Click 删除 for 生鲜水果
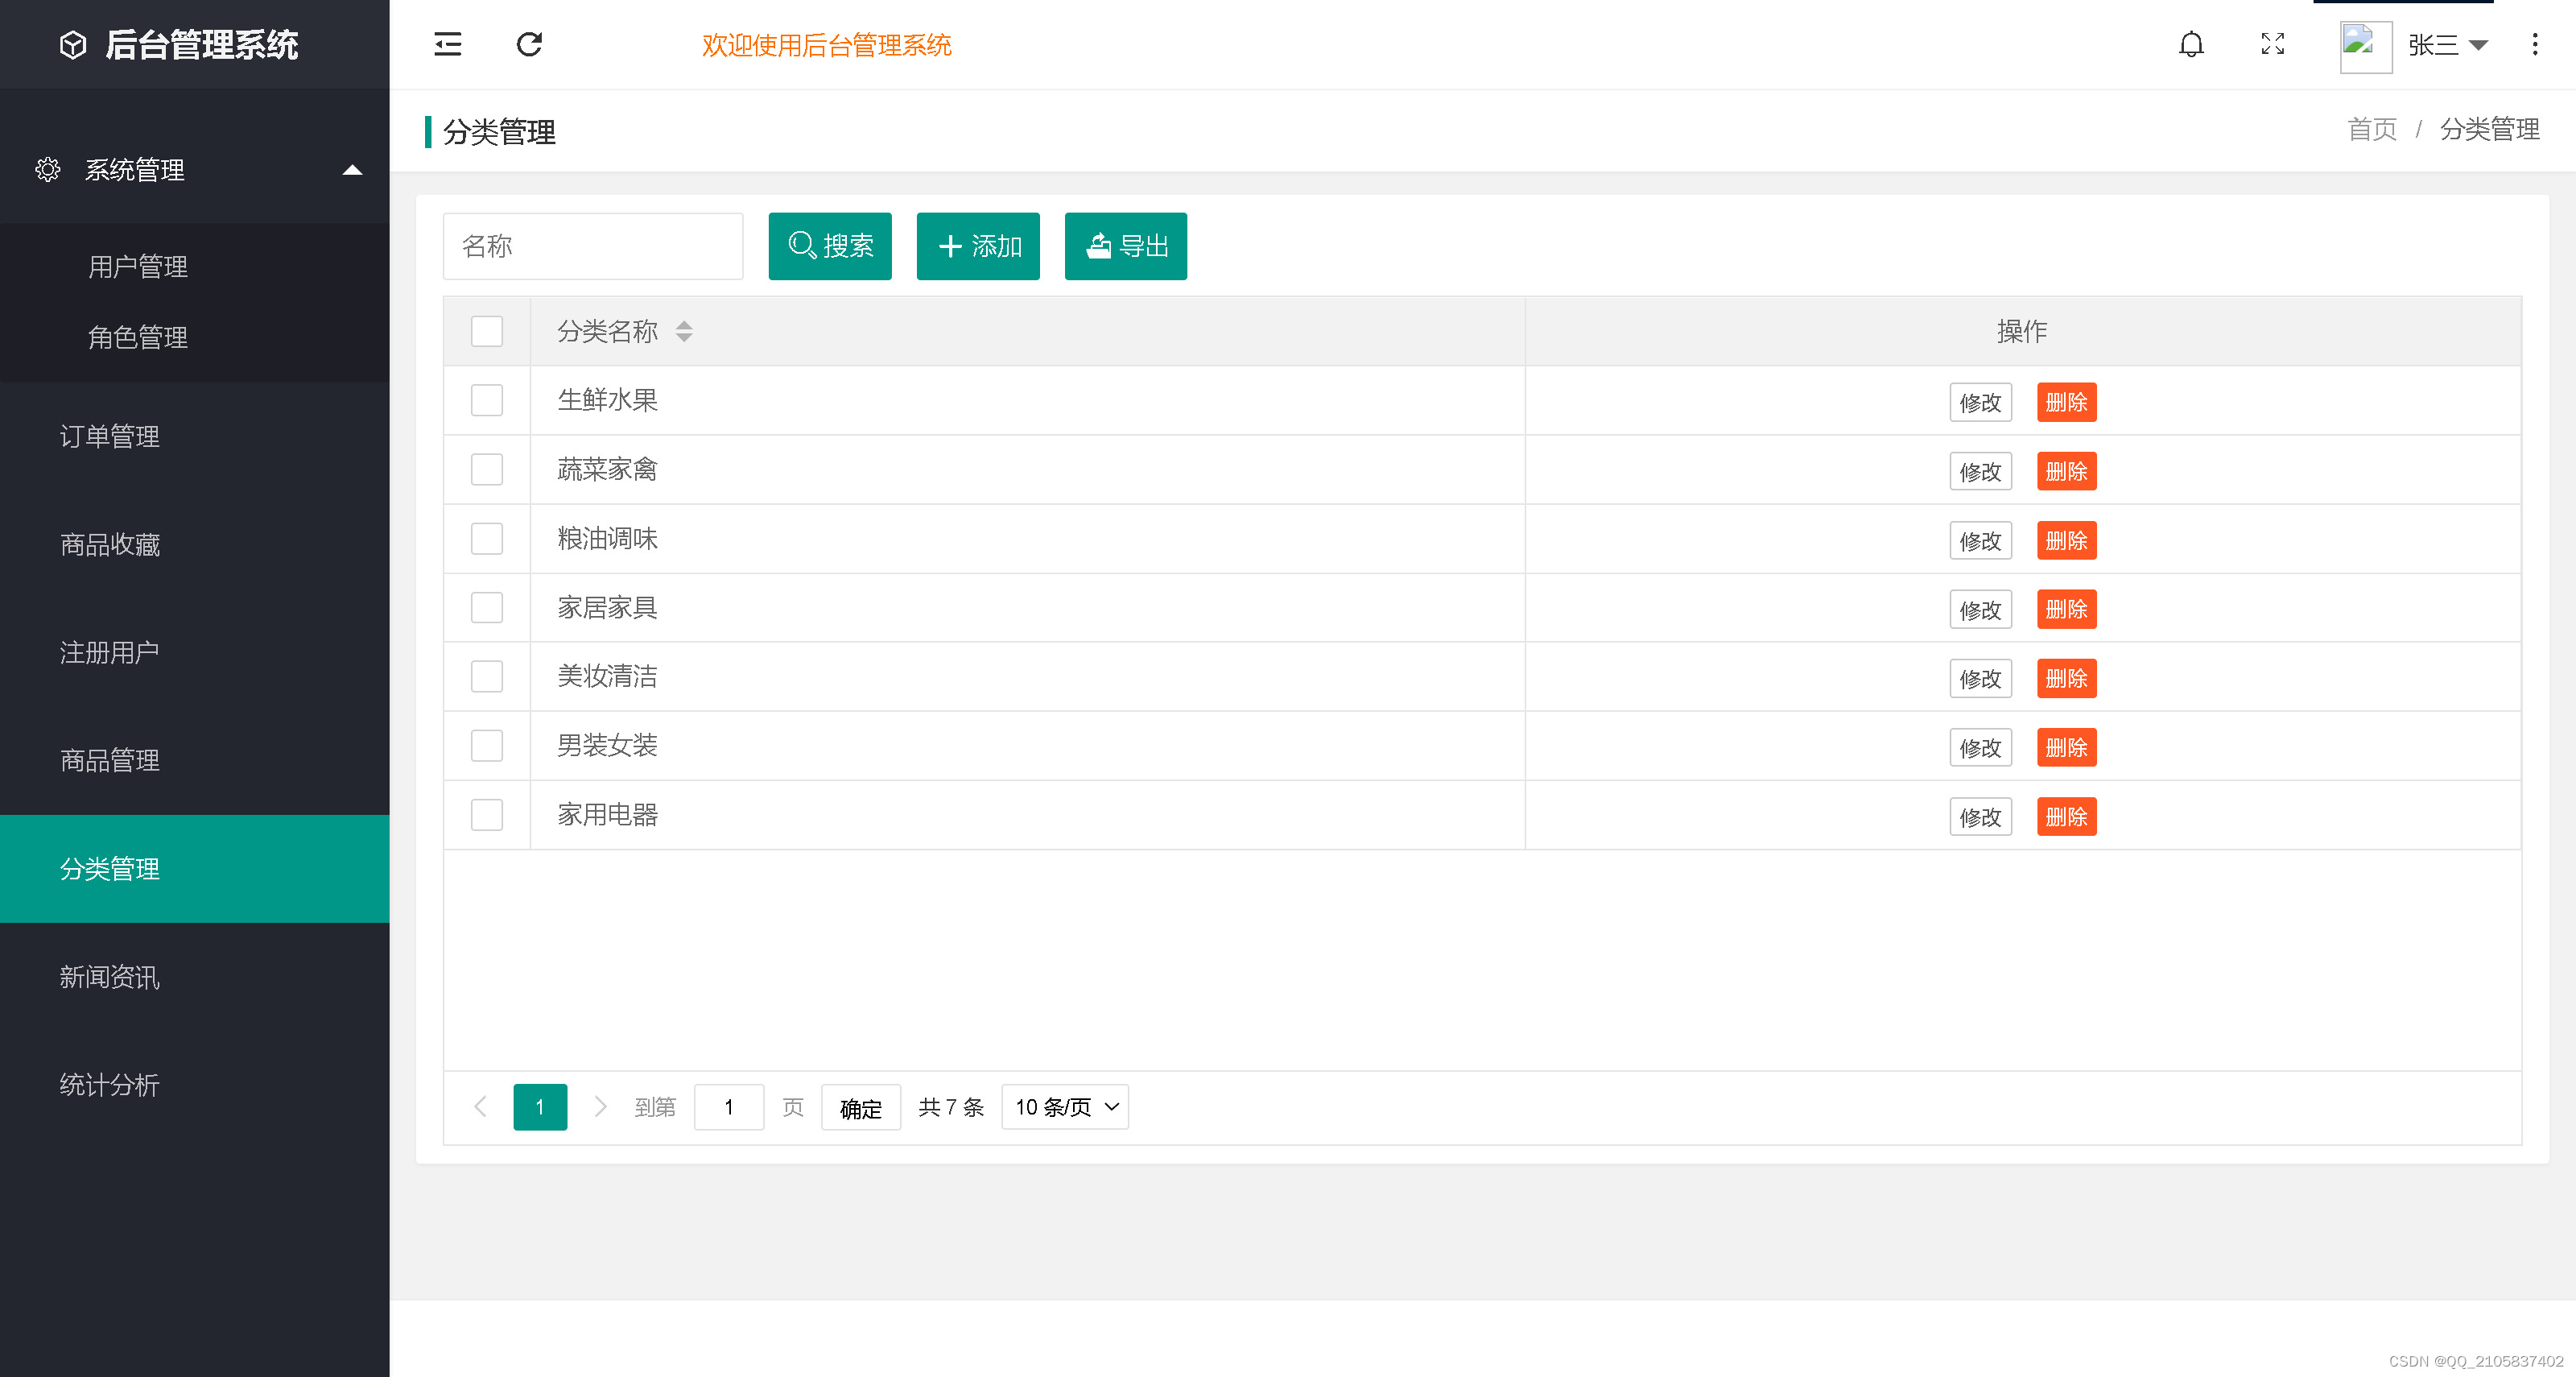2576x1377 pixels. (x=2067, y=402)
